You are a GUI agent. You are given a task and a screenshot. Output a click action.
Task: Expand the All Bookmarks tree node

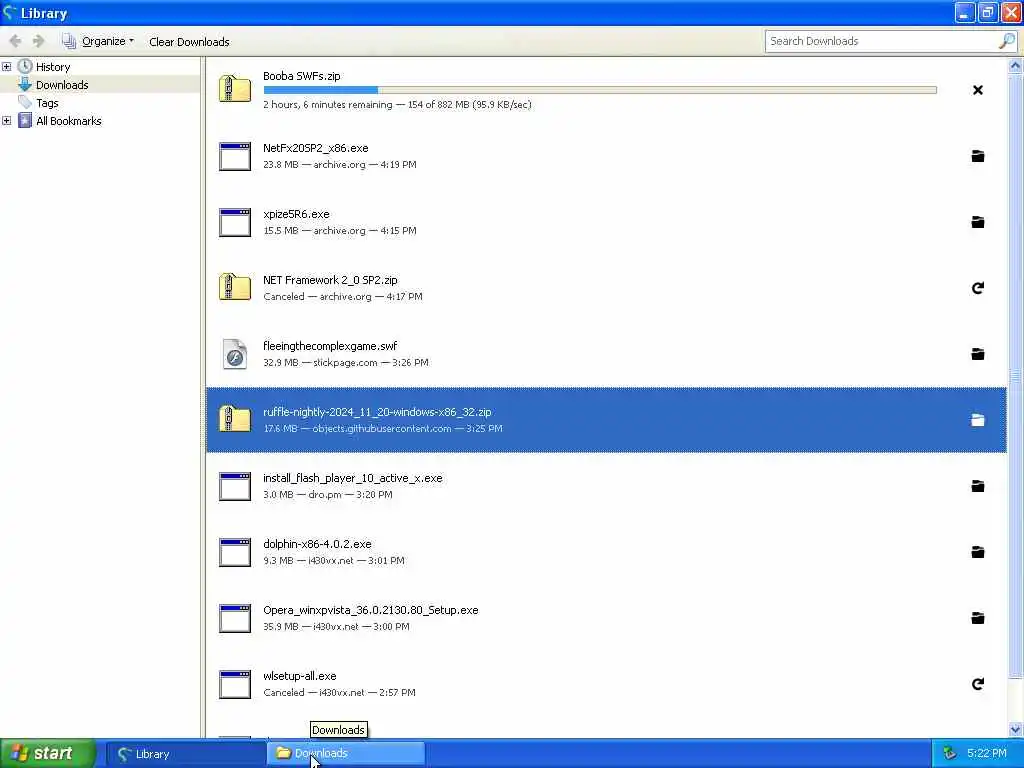point(7,121)
